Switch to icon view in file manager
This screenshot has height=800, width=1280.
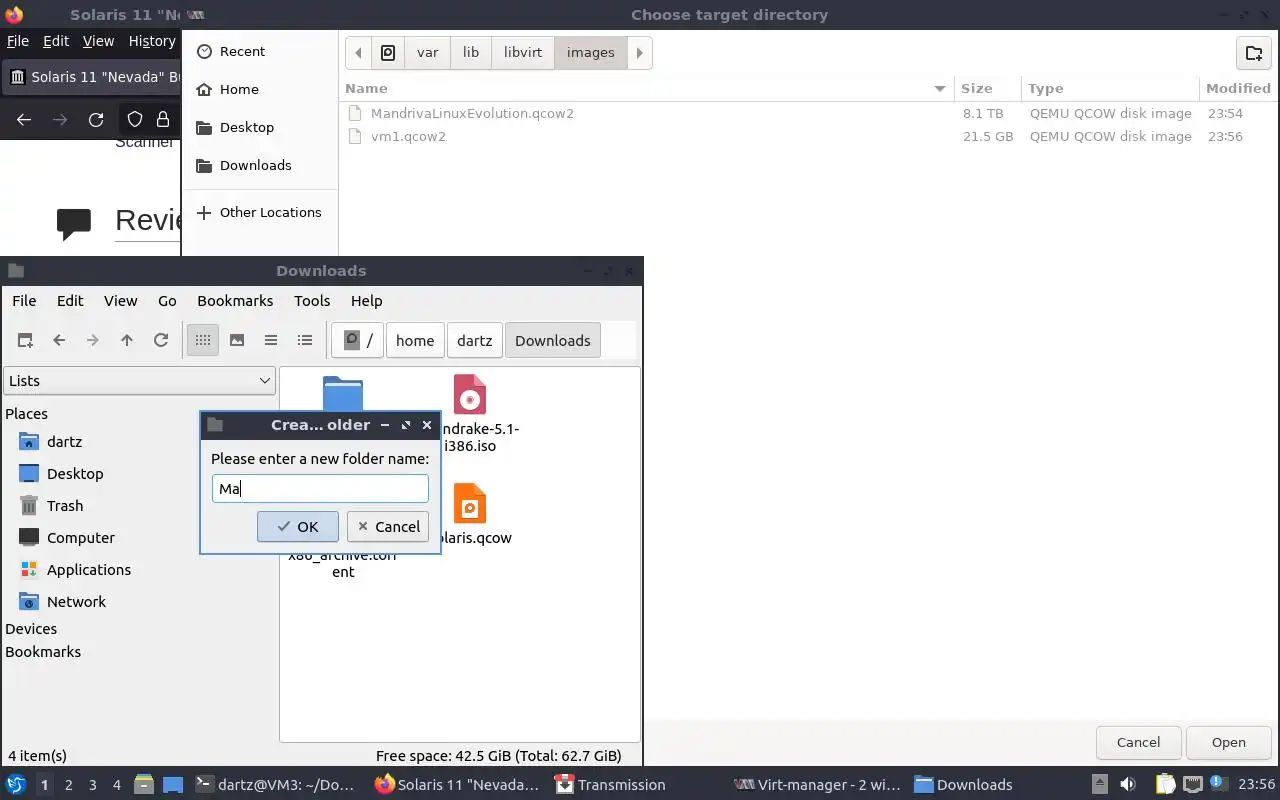(203, 340)
